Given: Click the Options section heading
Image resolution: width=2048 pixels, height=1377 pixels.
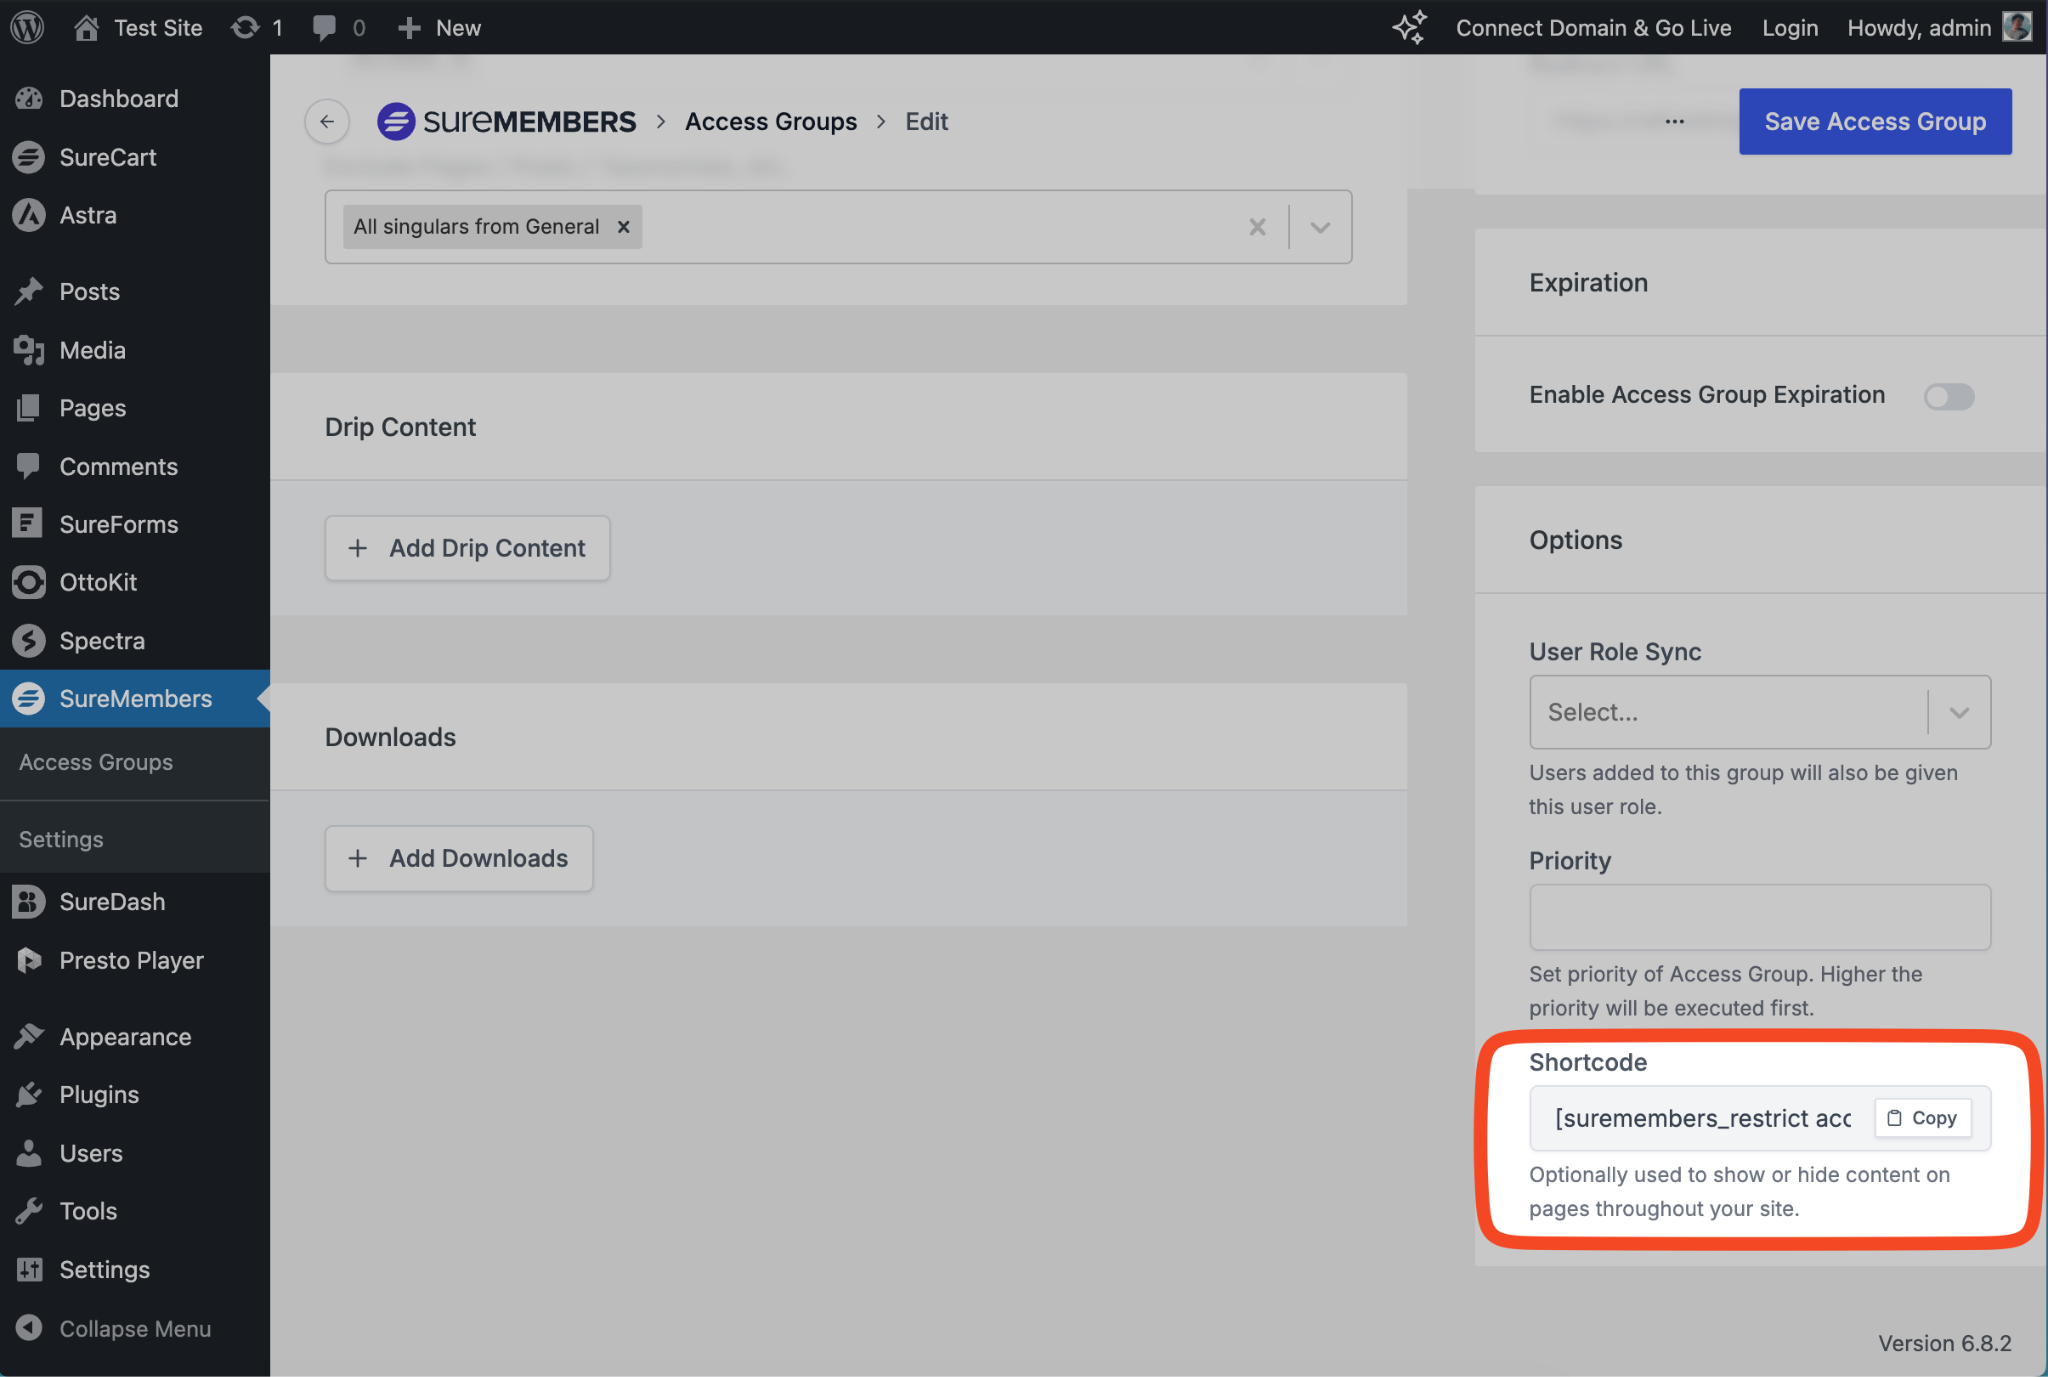Looking at the screenshot, I should coord(1575,540).
